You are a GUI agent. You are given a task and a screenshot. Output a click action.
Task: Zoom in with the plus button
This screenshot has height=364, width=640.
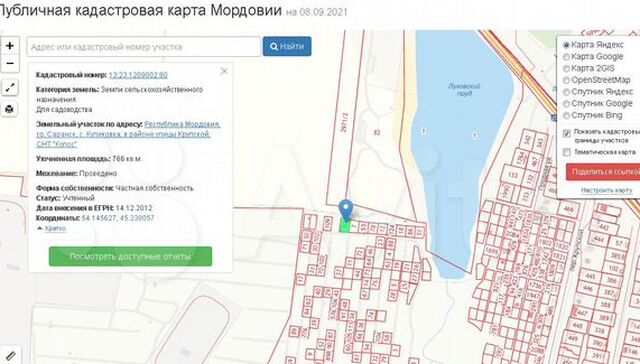pyautogui.click(x=10, y=45)
